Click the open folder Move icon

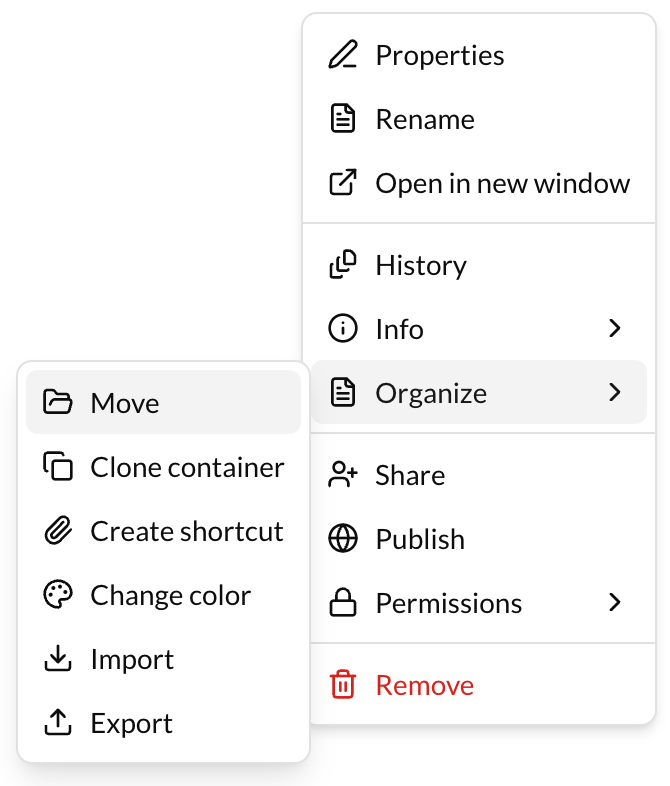tap(58, 402)
